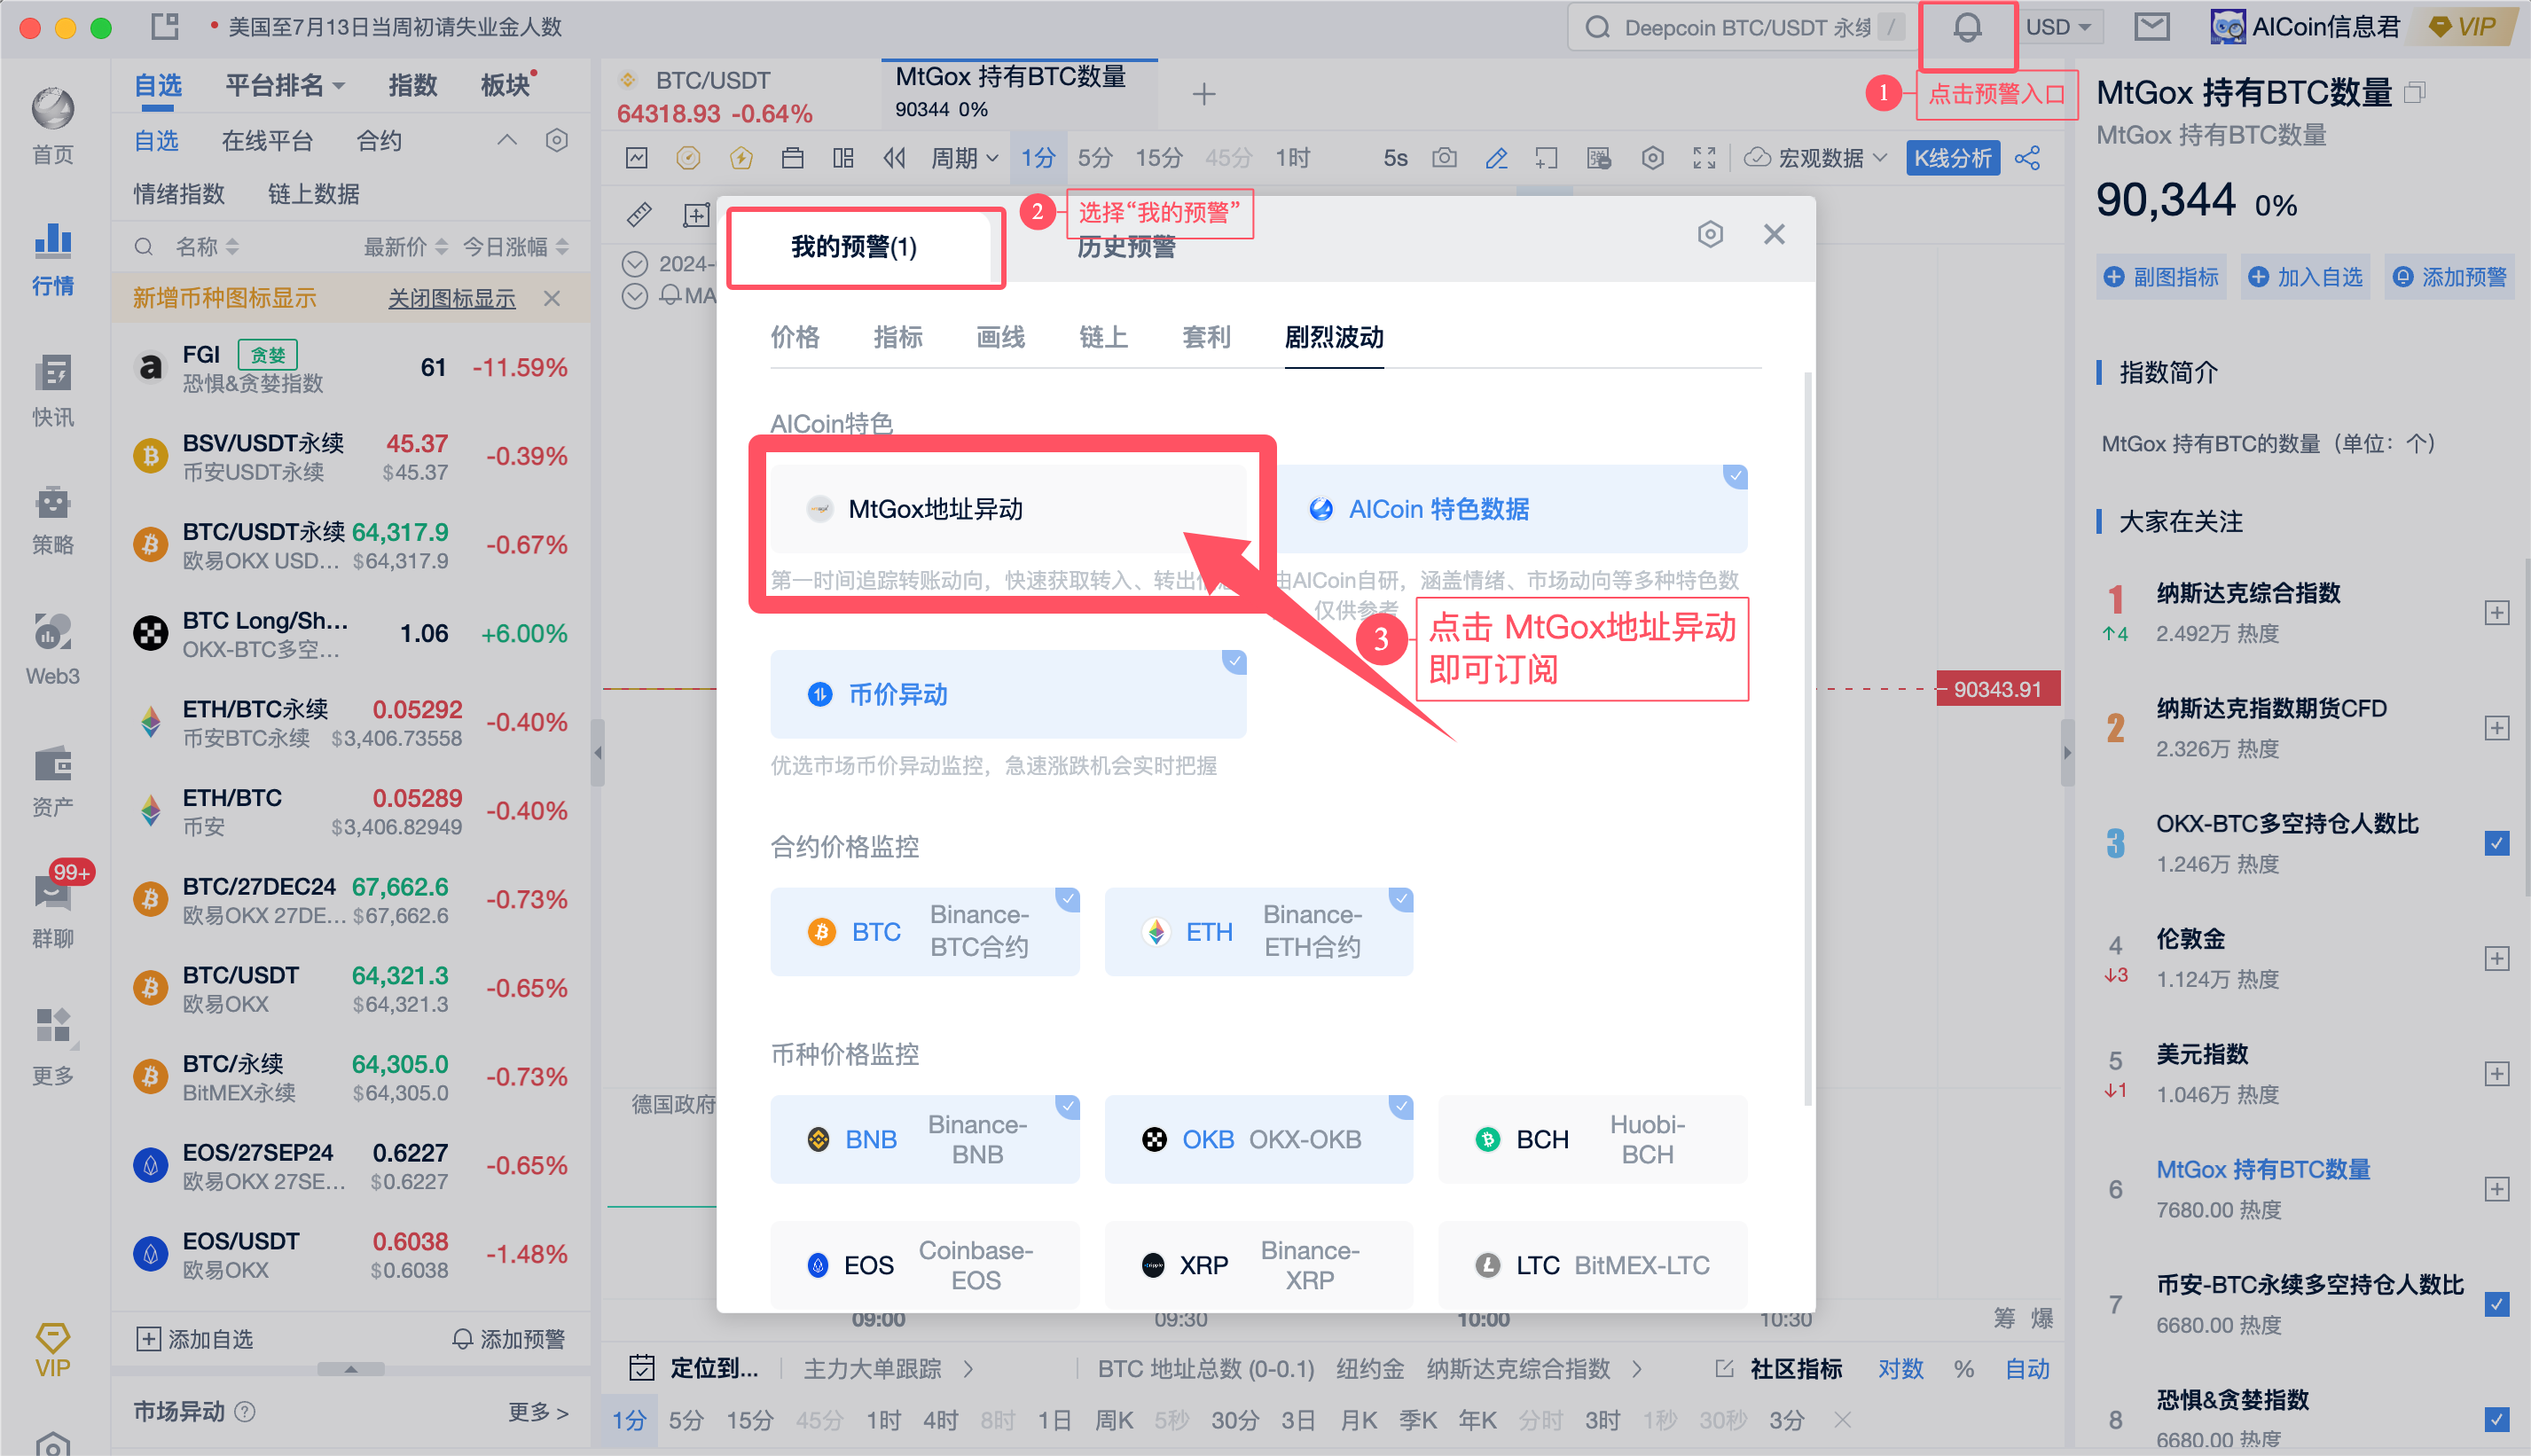Subscribe to MtGox地址异动 card

[1008, 509]
